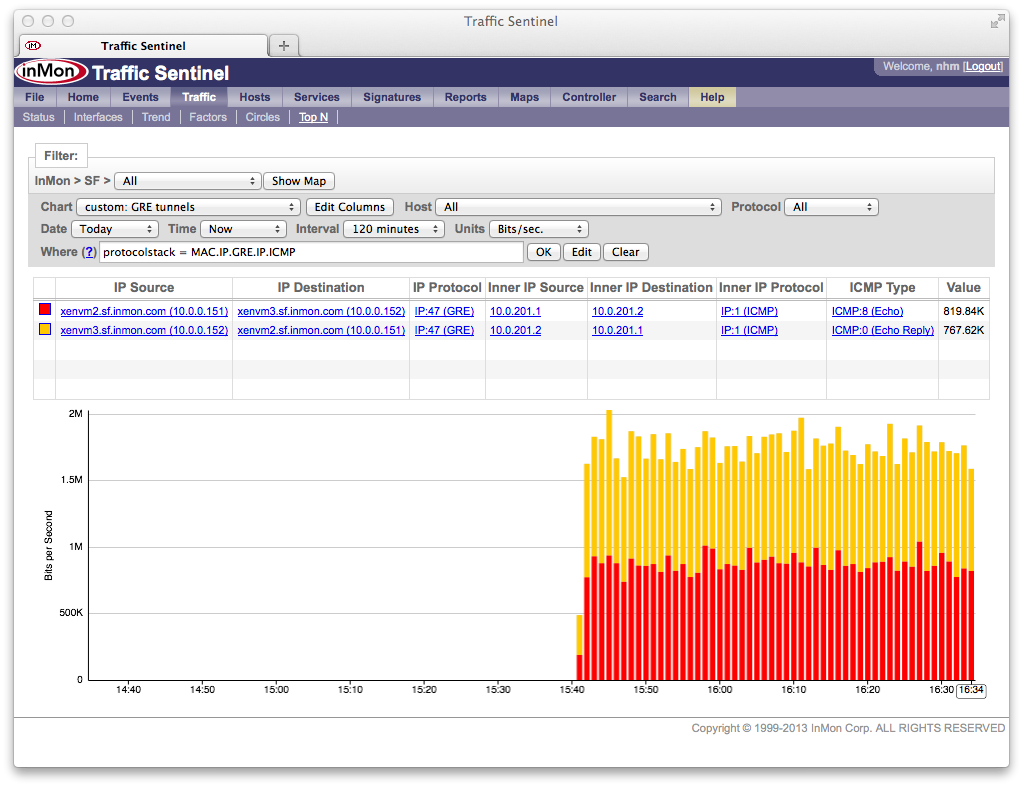1023x787 pixels.
Task: Switch to the Services tab
Action: pos(316,97)
